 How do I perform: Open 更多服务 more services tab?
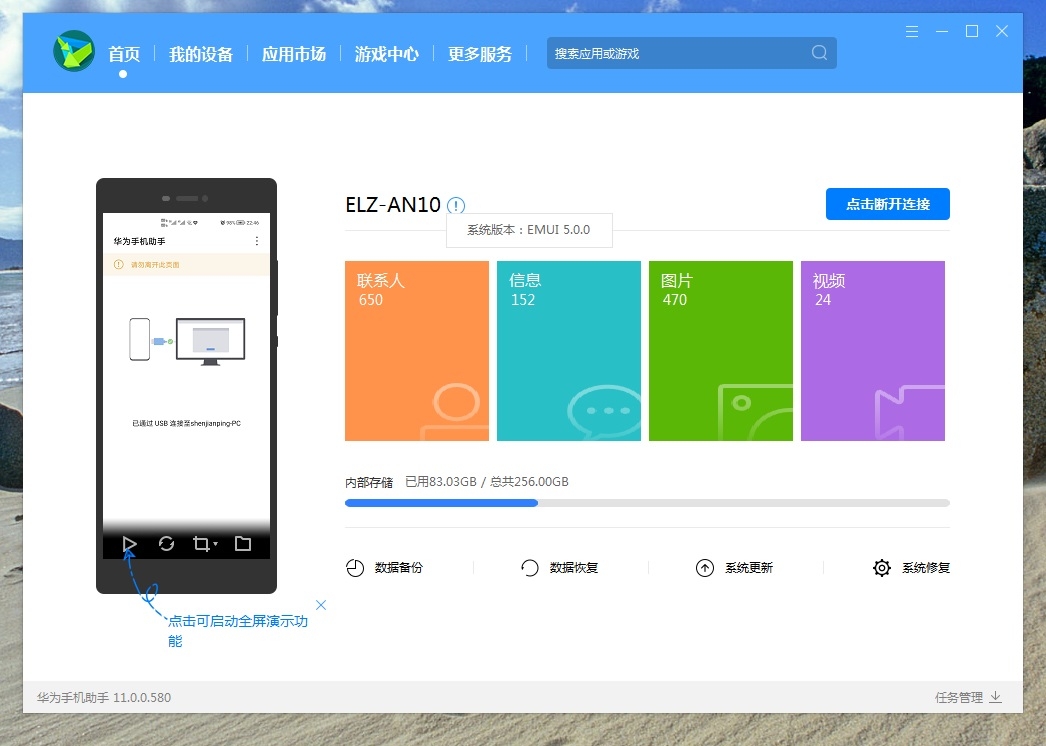(x=480, y=54)
